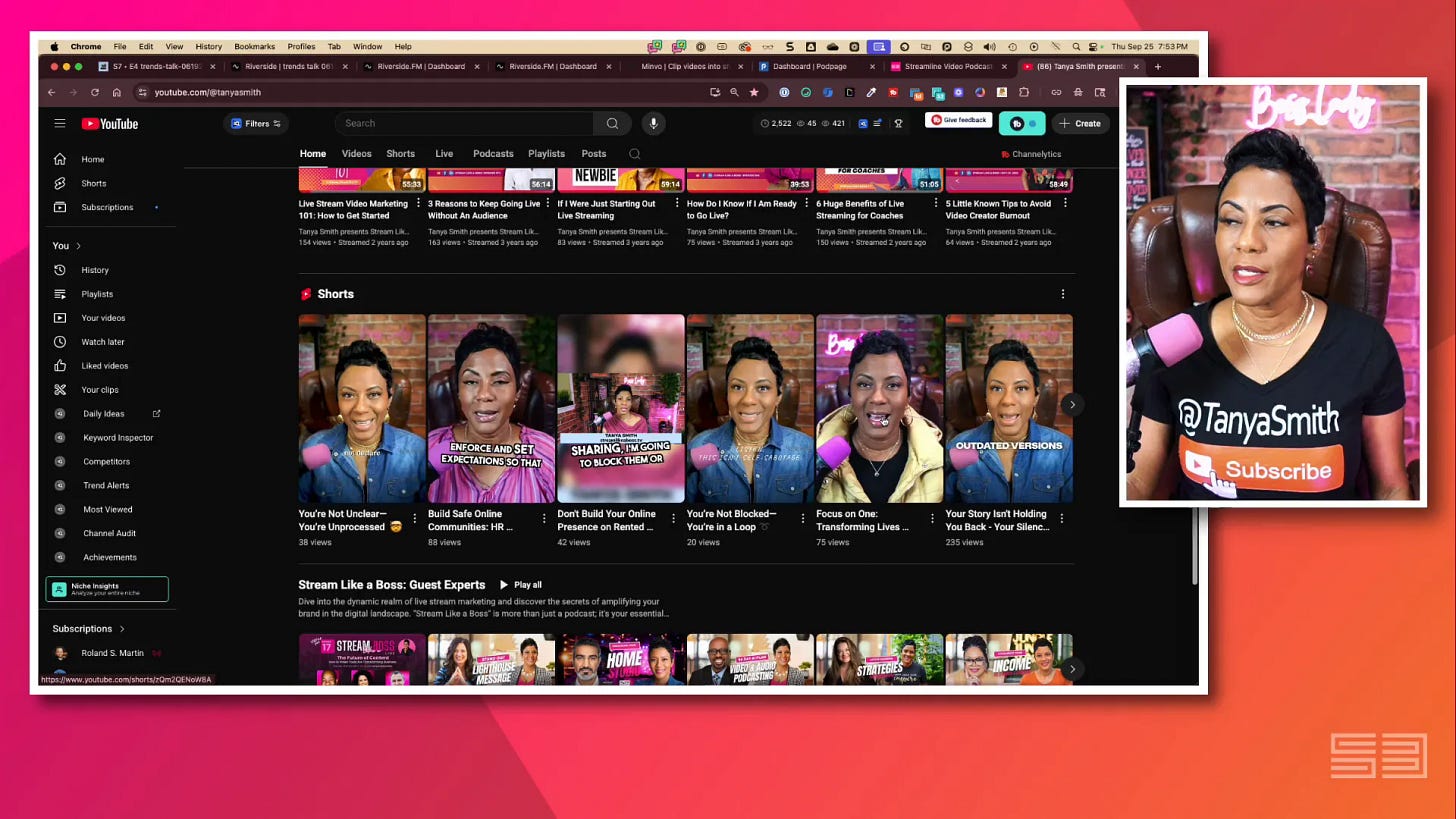
Task: Open the "OUTDATED VERSIONS" short thumbnail
Action: click(1009, 408)
